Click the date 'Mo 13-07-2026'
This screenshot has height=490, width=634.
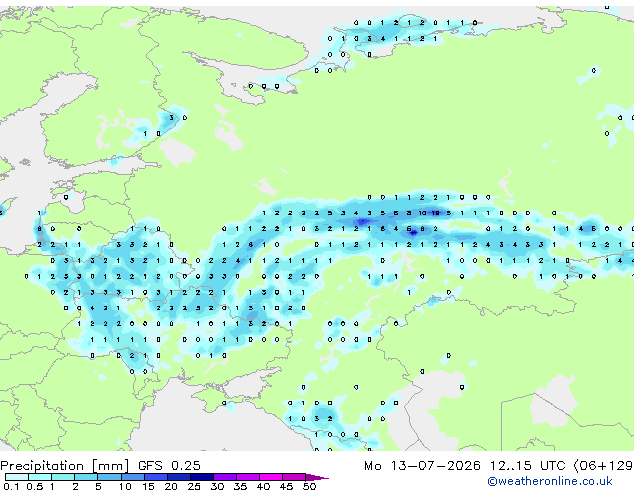point(422,466)
